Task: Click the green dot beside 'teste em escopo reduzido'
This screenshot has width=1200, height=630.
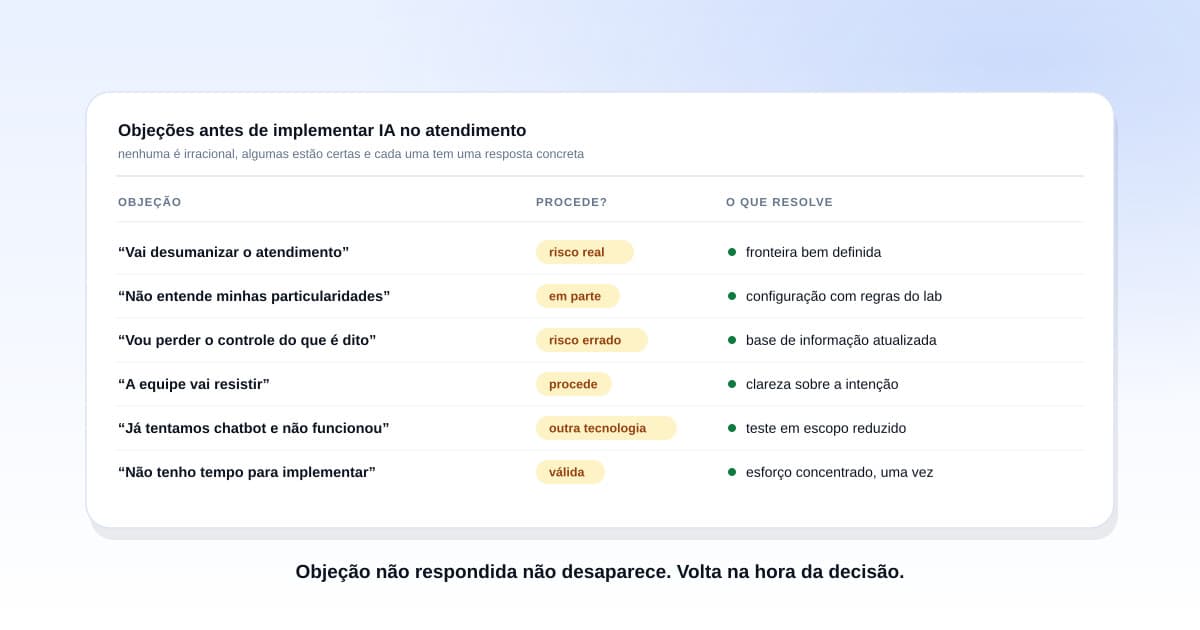Action: click(732, 428)
